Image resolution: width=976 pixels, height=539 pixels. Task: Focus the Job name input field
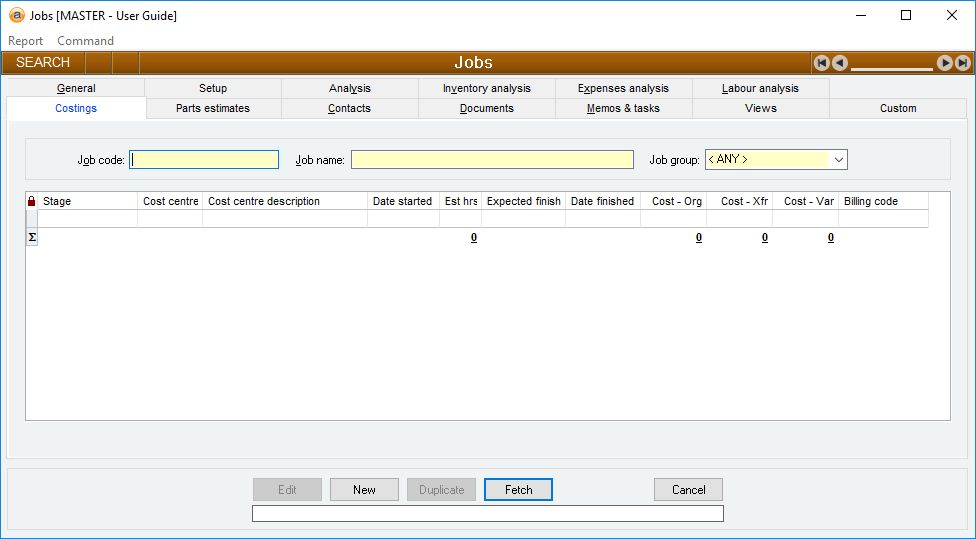pyautogui.click(x=492, y=160)
